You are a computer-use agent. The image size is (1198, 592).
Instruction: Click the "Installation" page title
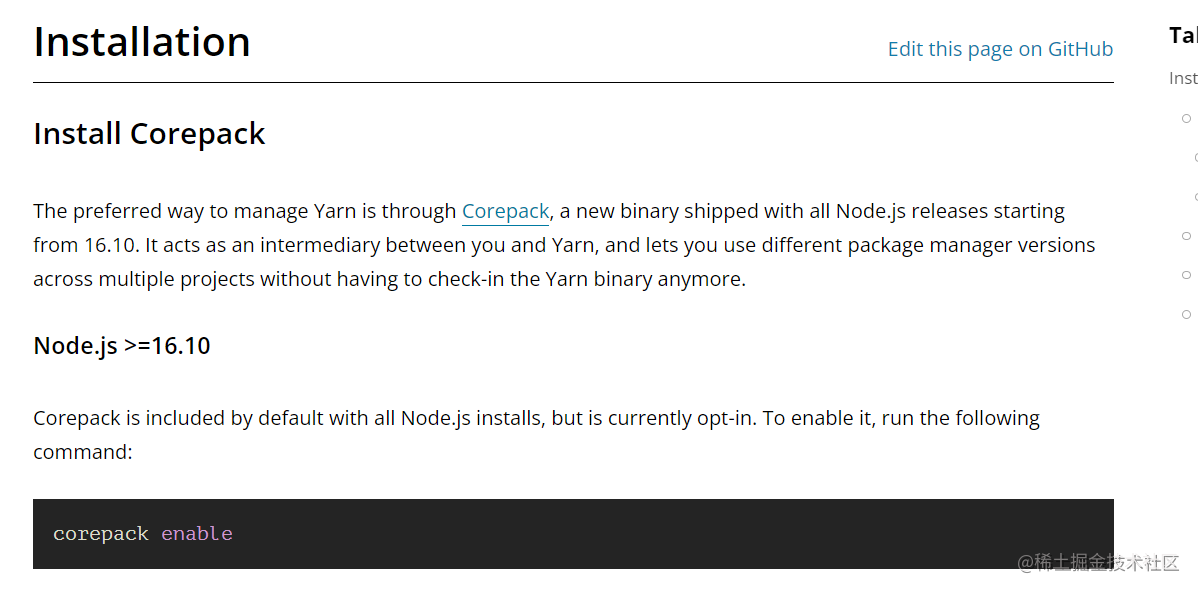(141, 41)
